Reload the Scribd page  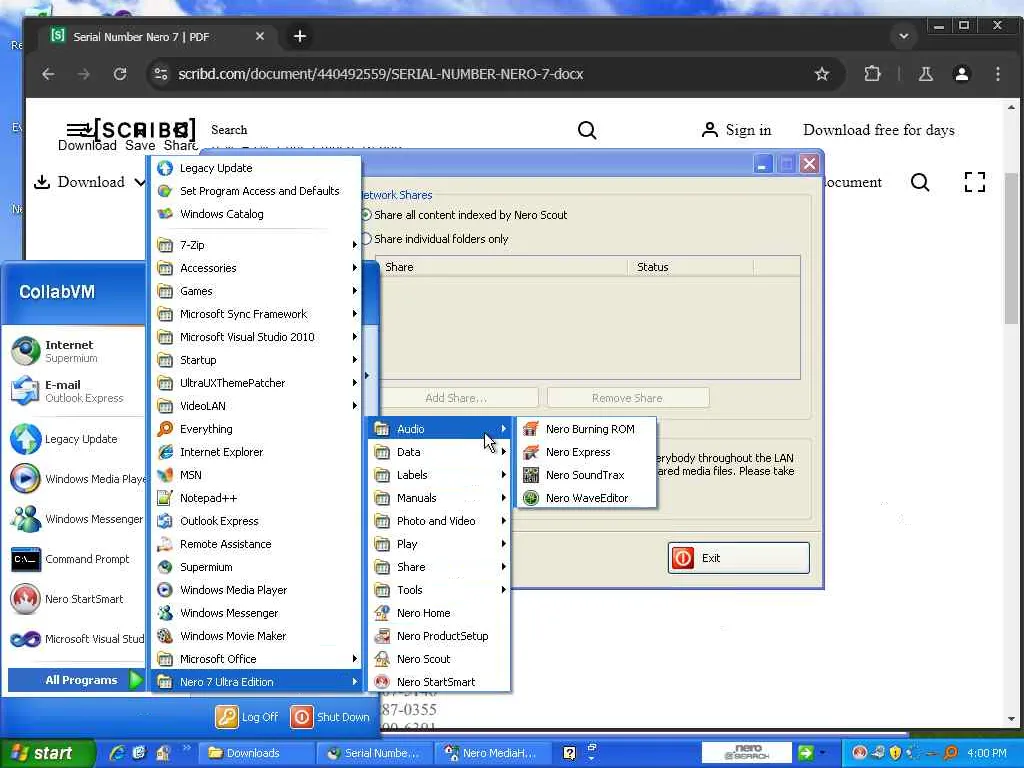(120, 74)
